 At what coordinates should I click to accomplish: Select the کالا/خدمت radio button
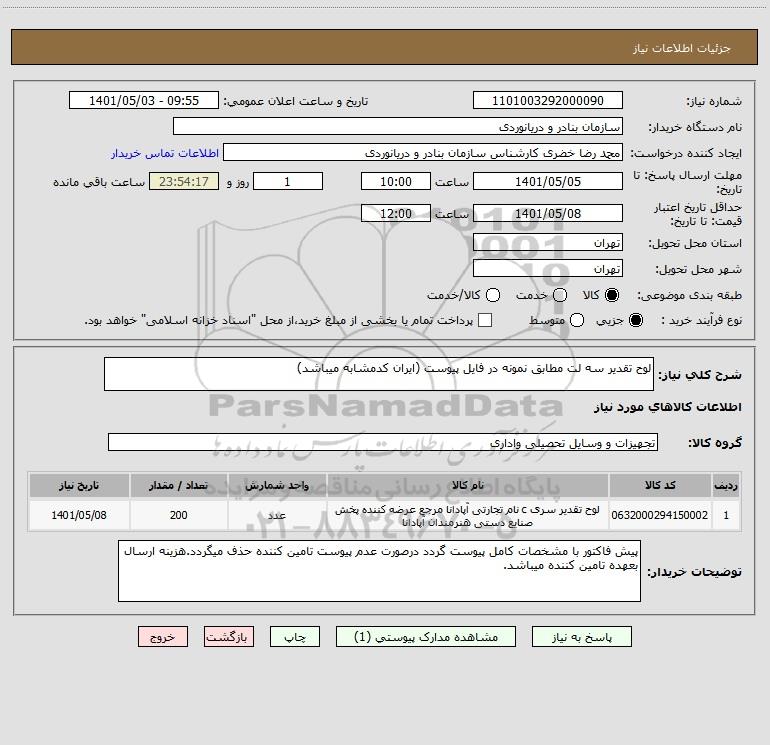click(x=493, y=295)
